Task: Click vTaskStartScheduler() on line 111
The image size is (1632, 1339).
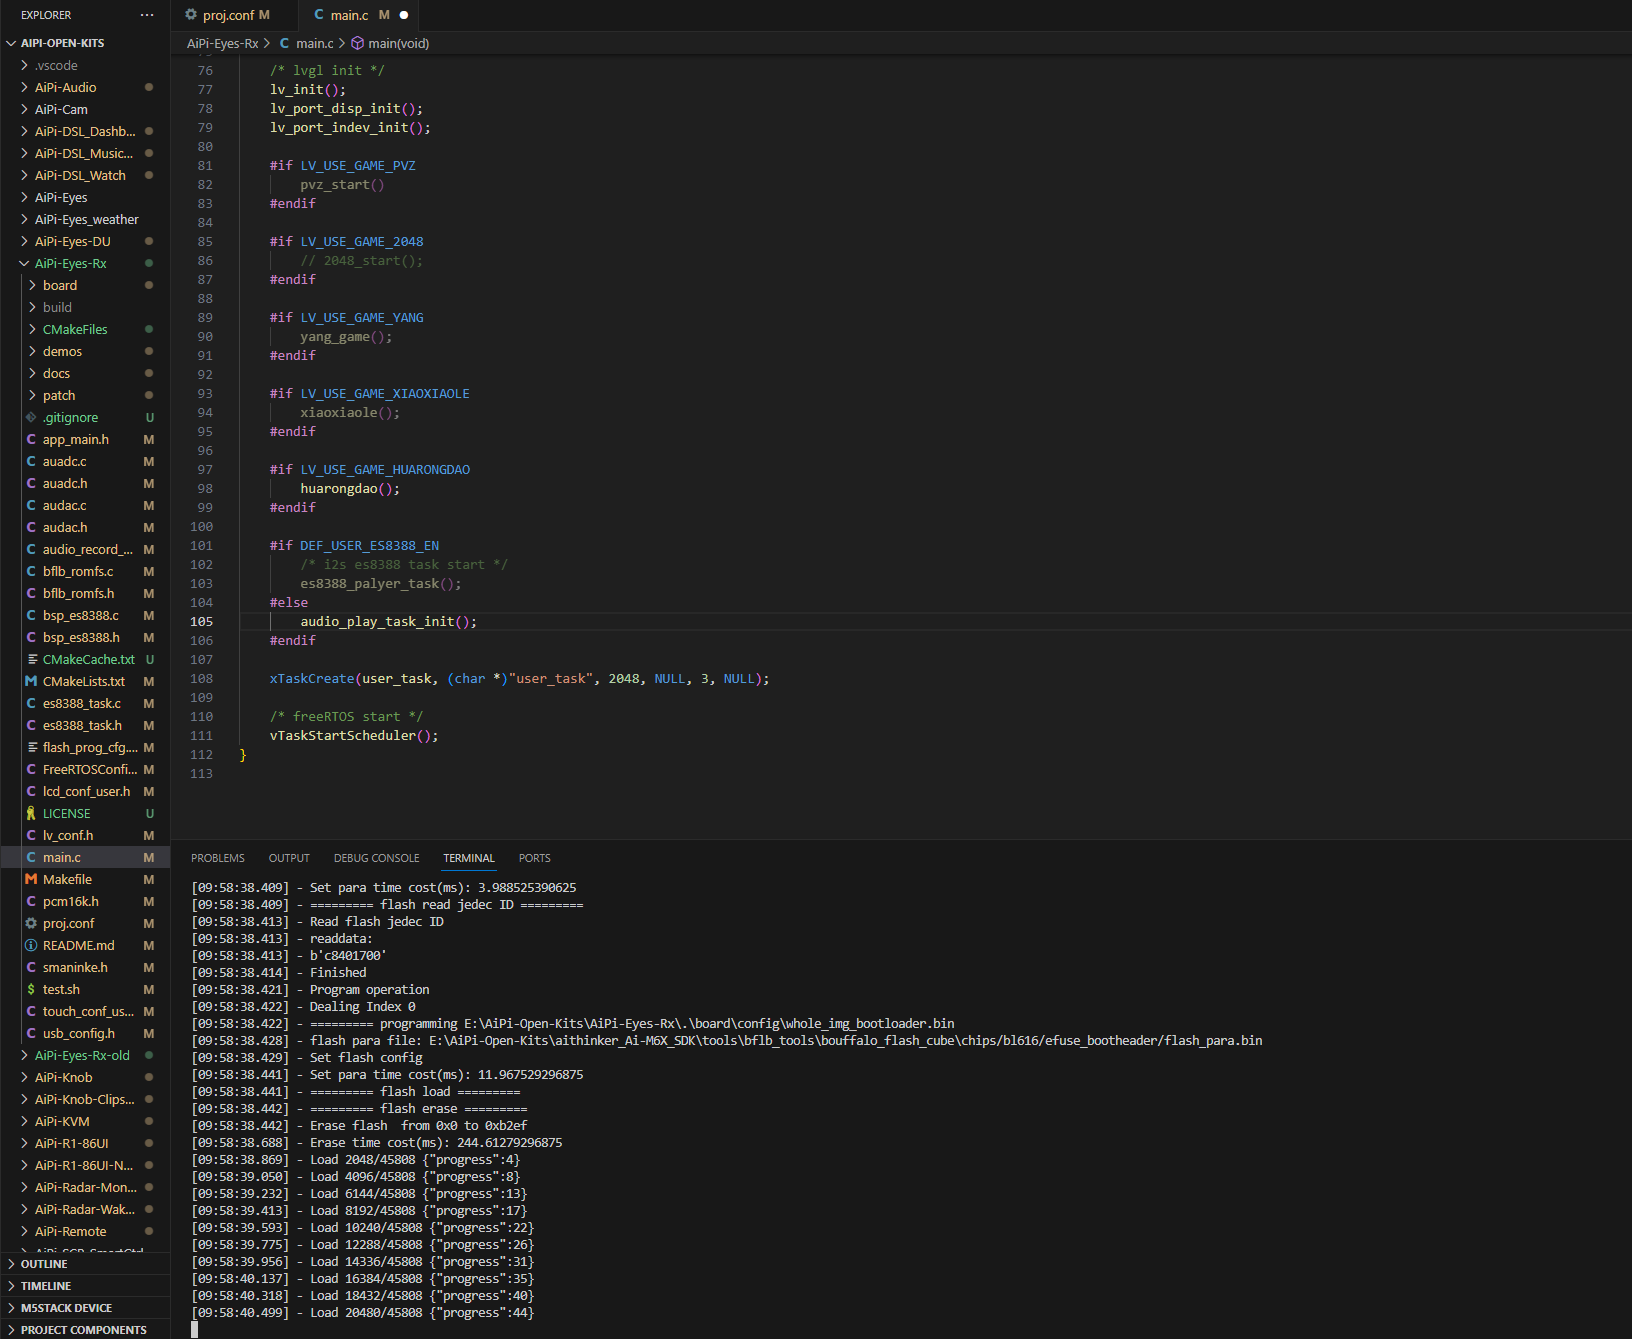Action: coord(354,735)
